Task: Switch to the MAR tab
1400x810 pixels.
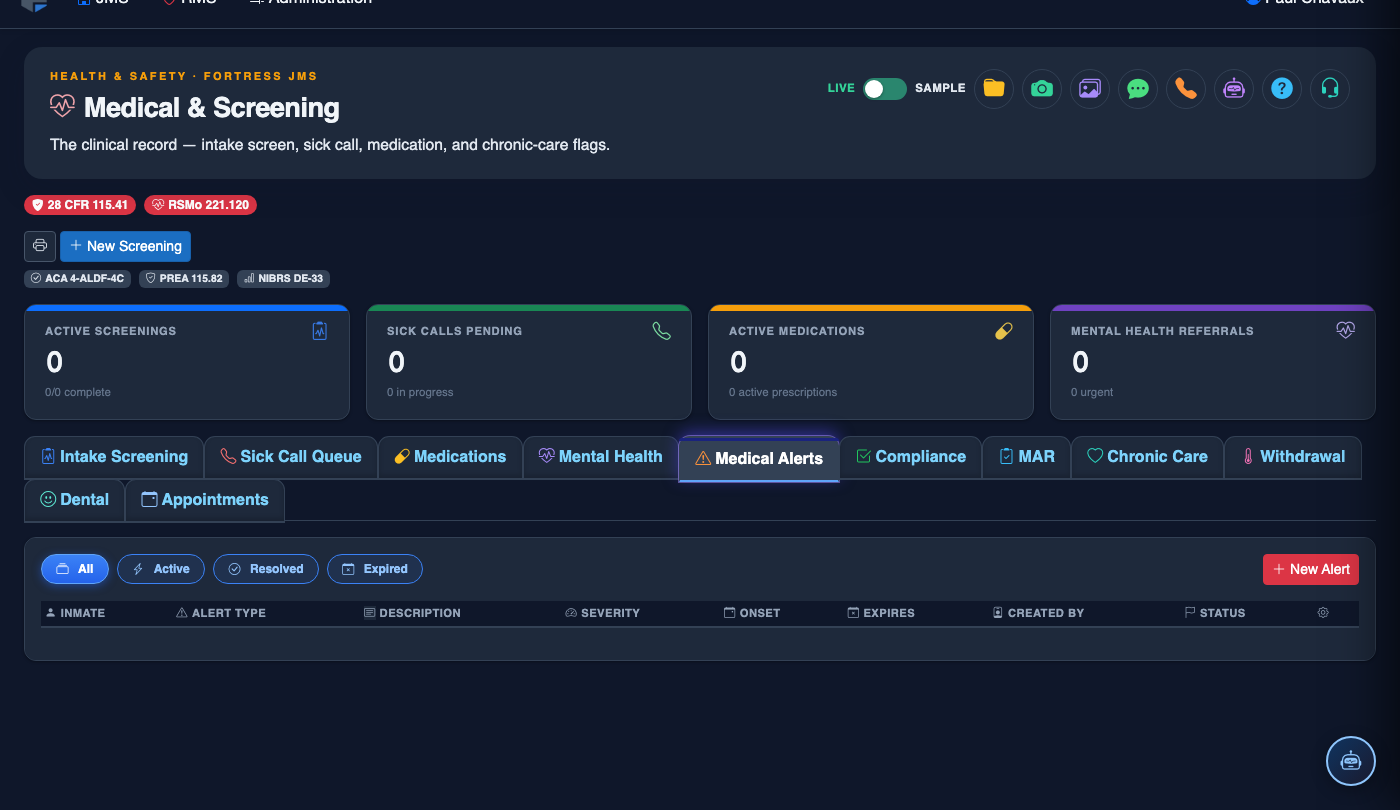Action: 1026,457
